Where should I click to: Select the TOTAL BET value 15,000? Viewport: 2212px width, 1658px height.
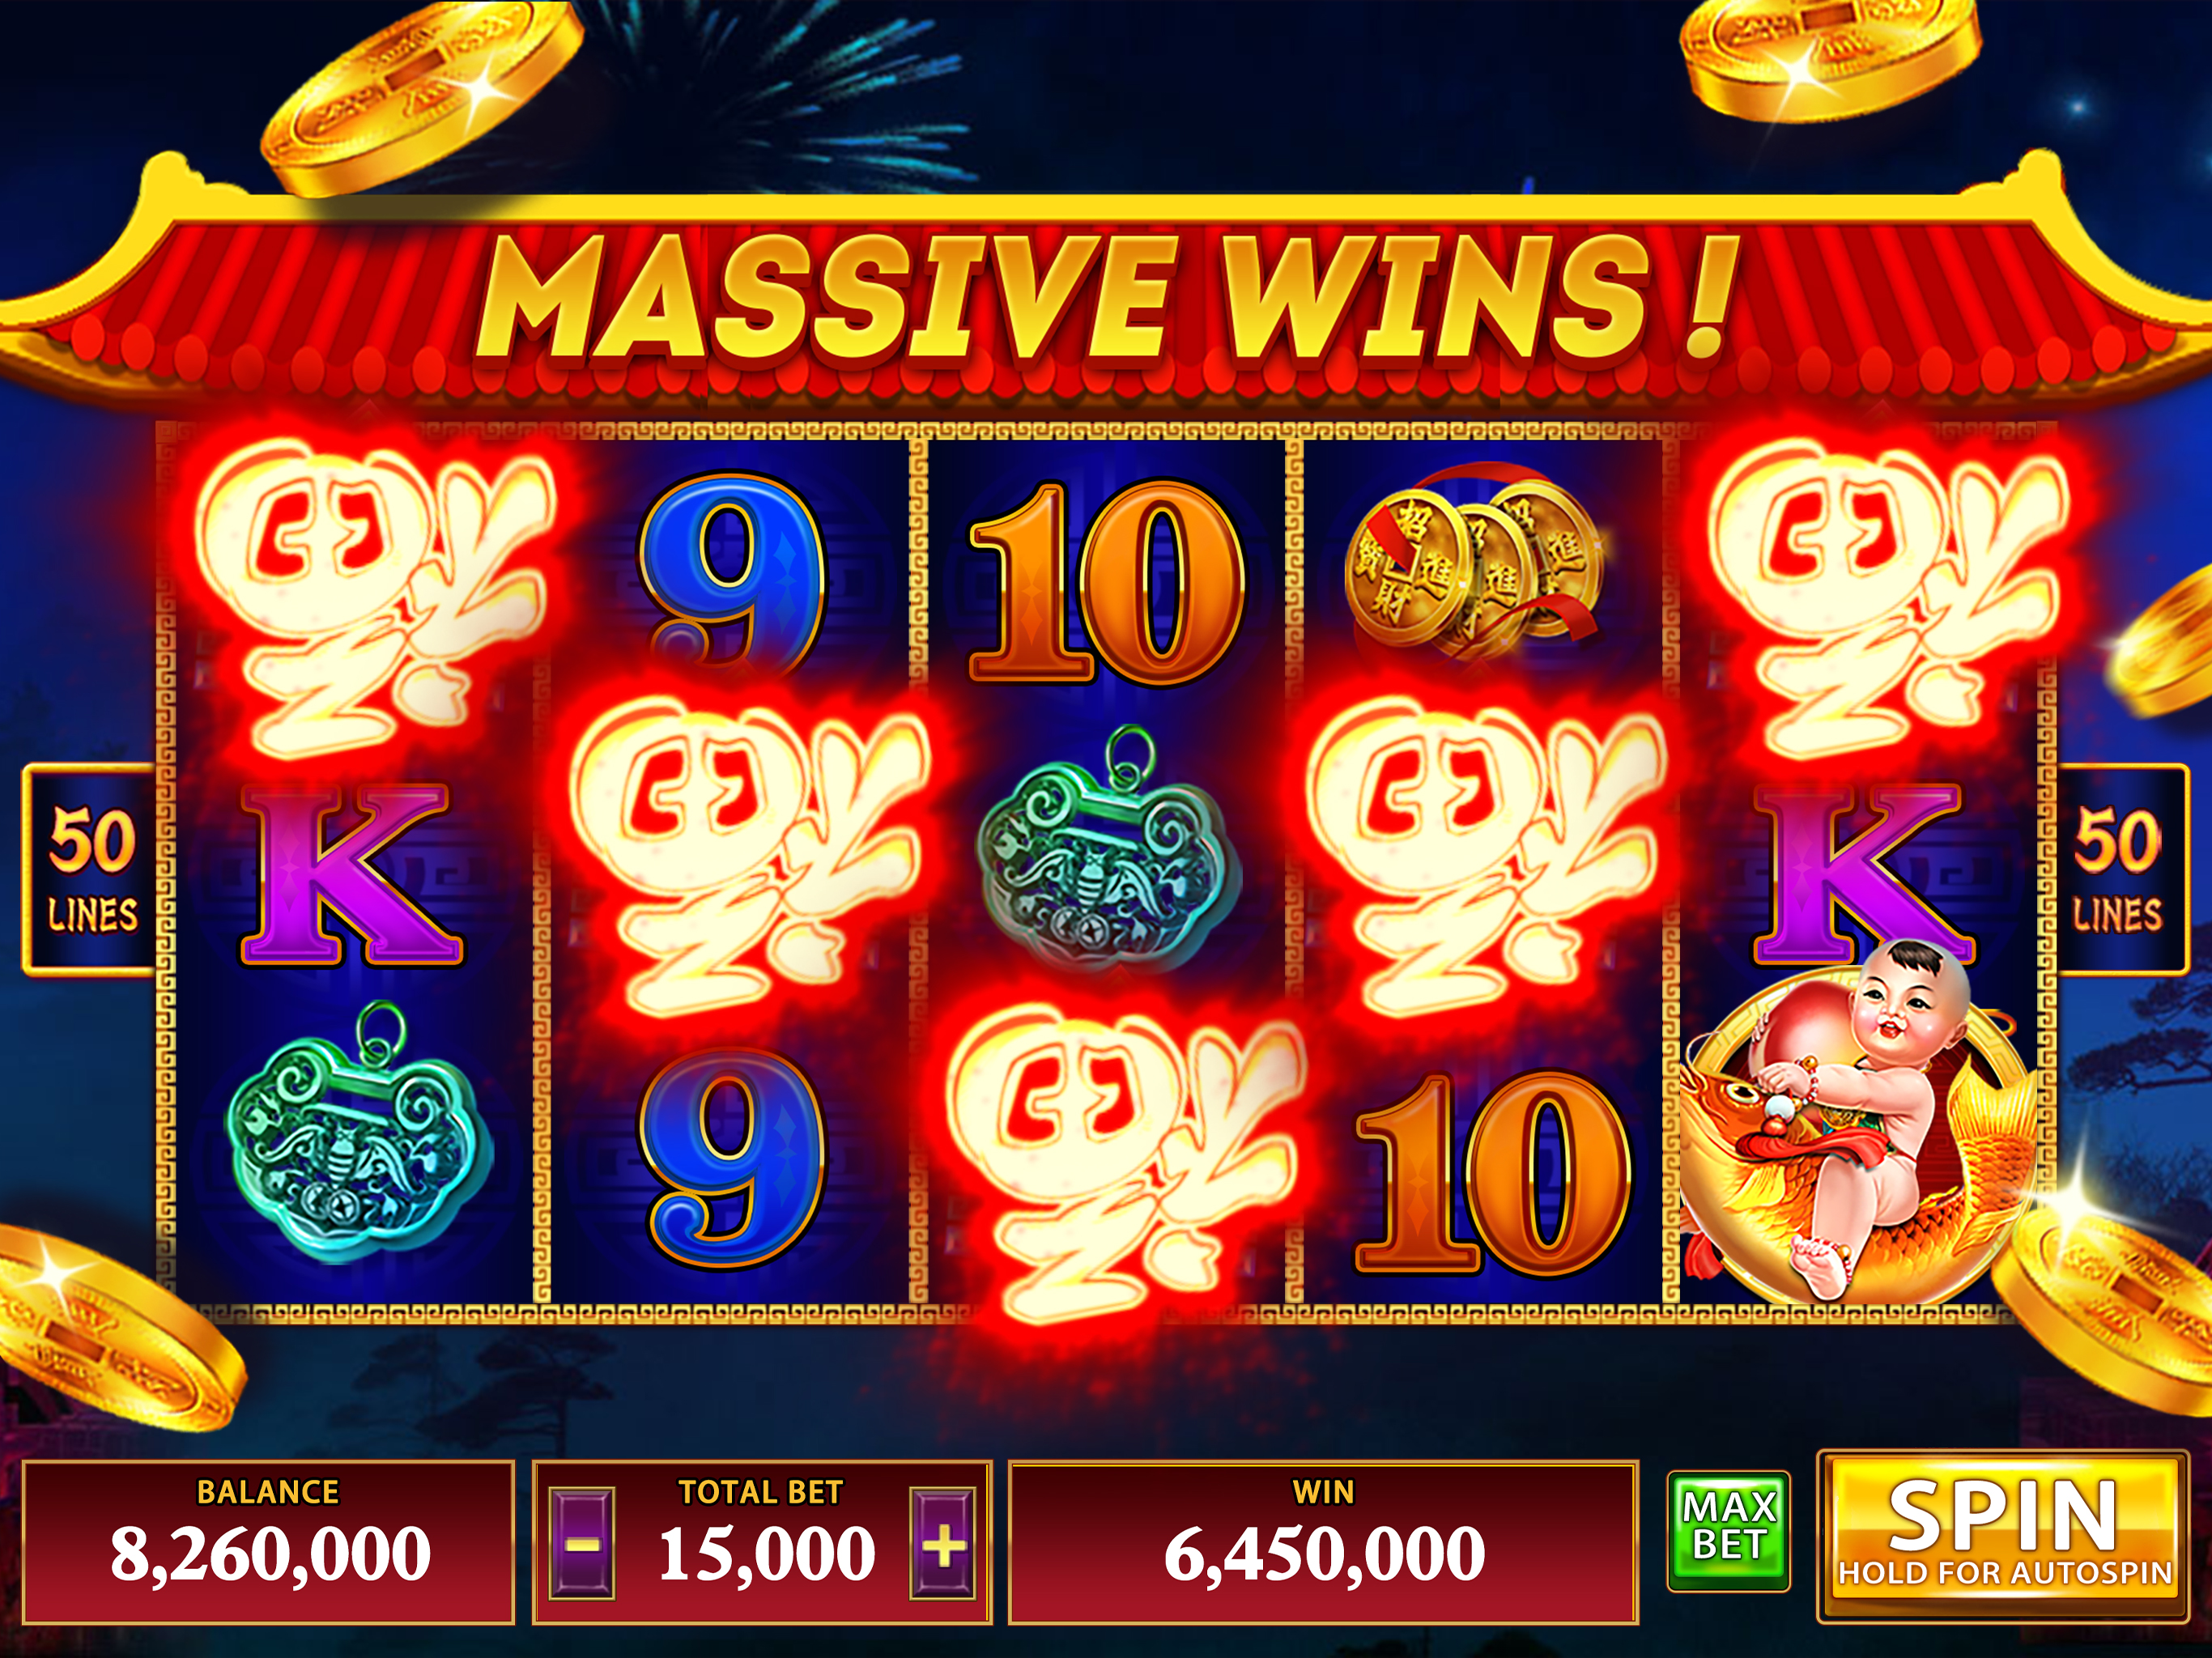tap(765, 1554)
